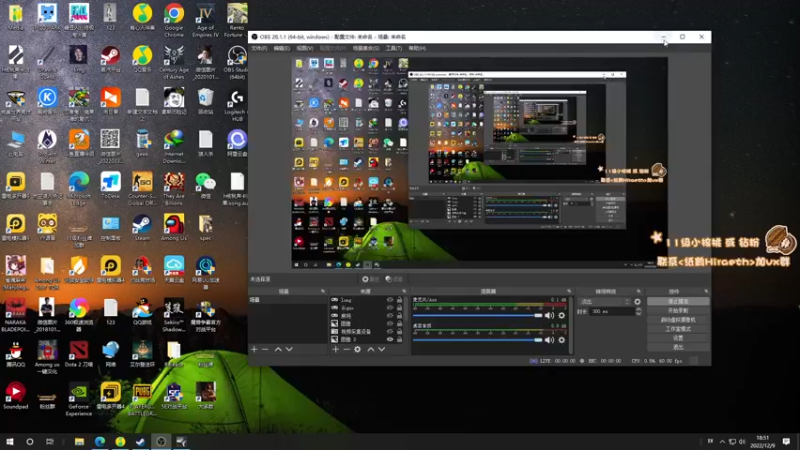Open the Sekiro Shadows shortcut
The image size is (800, 450).
(173, 315)
